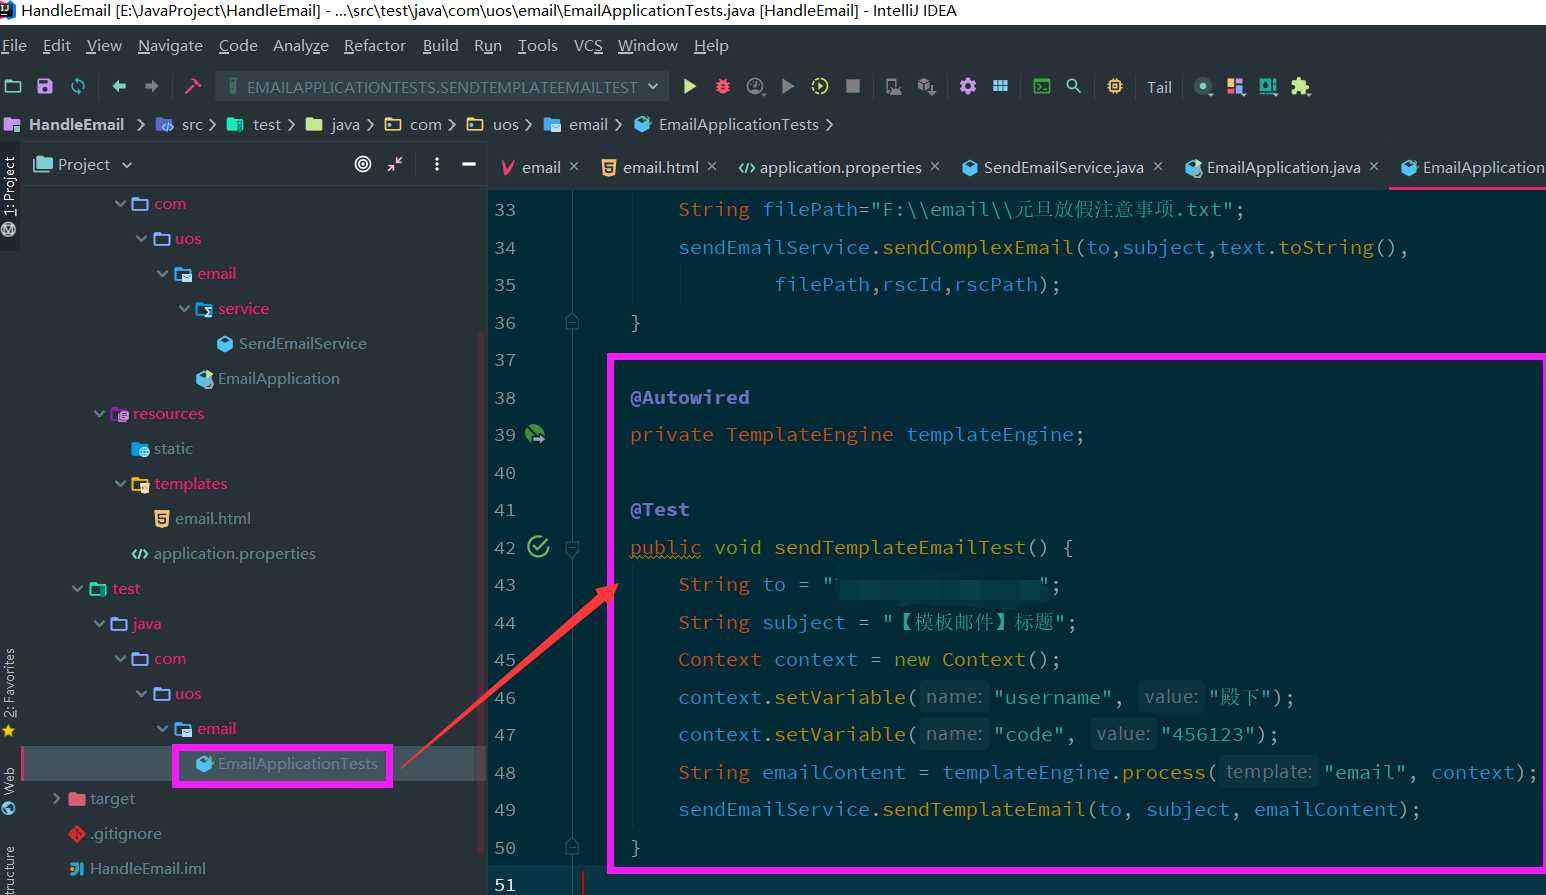Collapse the test folder
Viewport: 1546px width, 895px height.
pos(78,588)
